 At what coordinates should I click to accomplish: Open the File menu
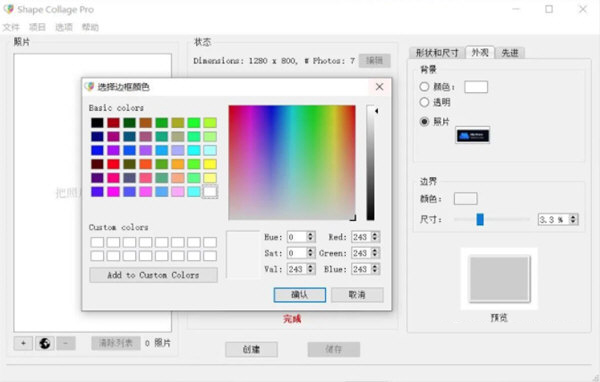point(11,27)
